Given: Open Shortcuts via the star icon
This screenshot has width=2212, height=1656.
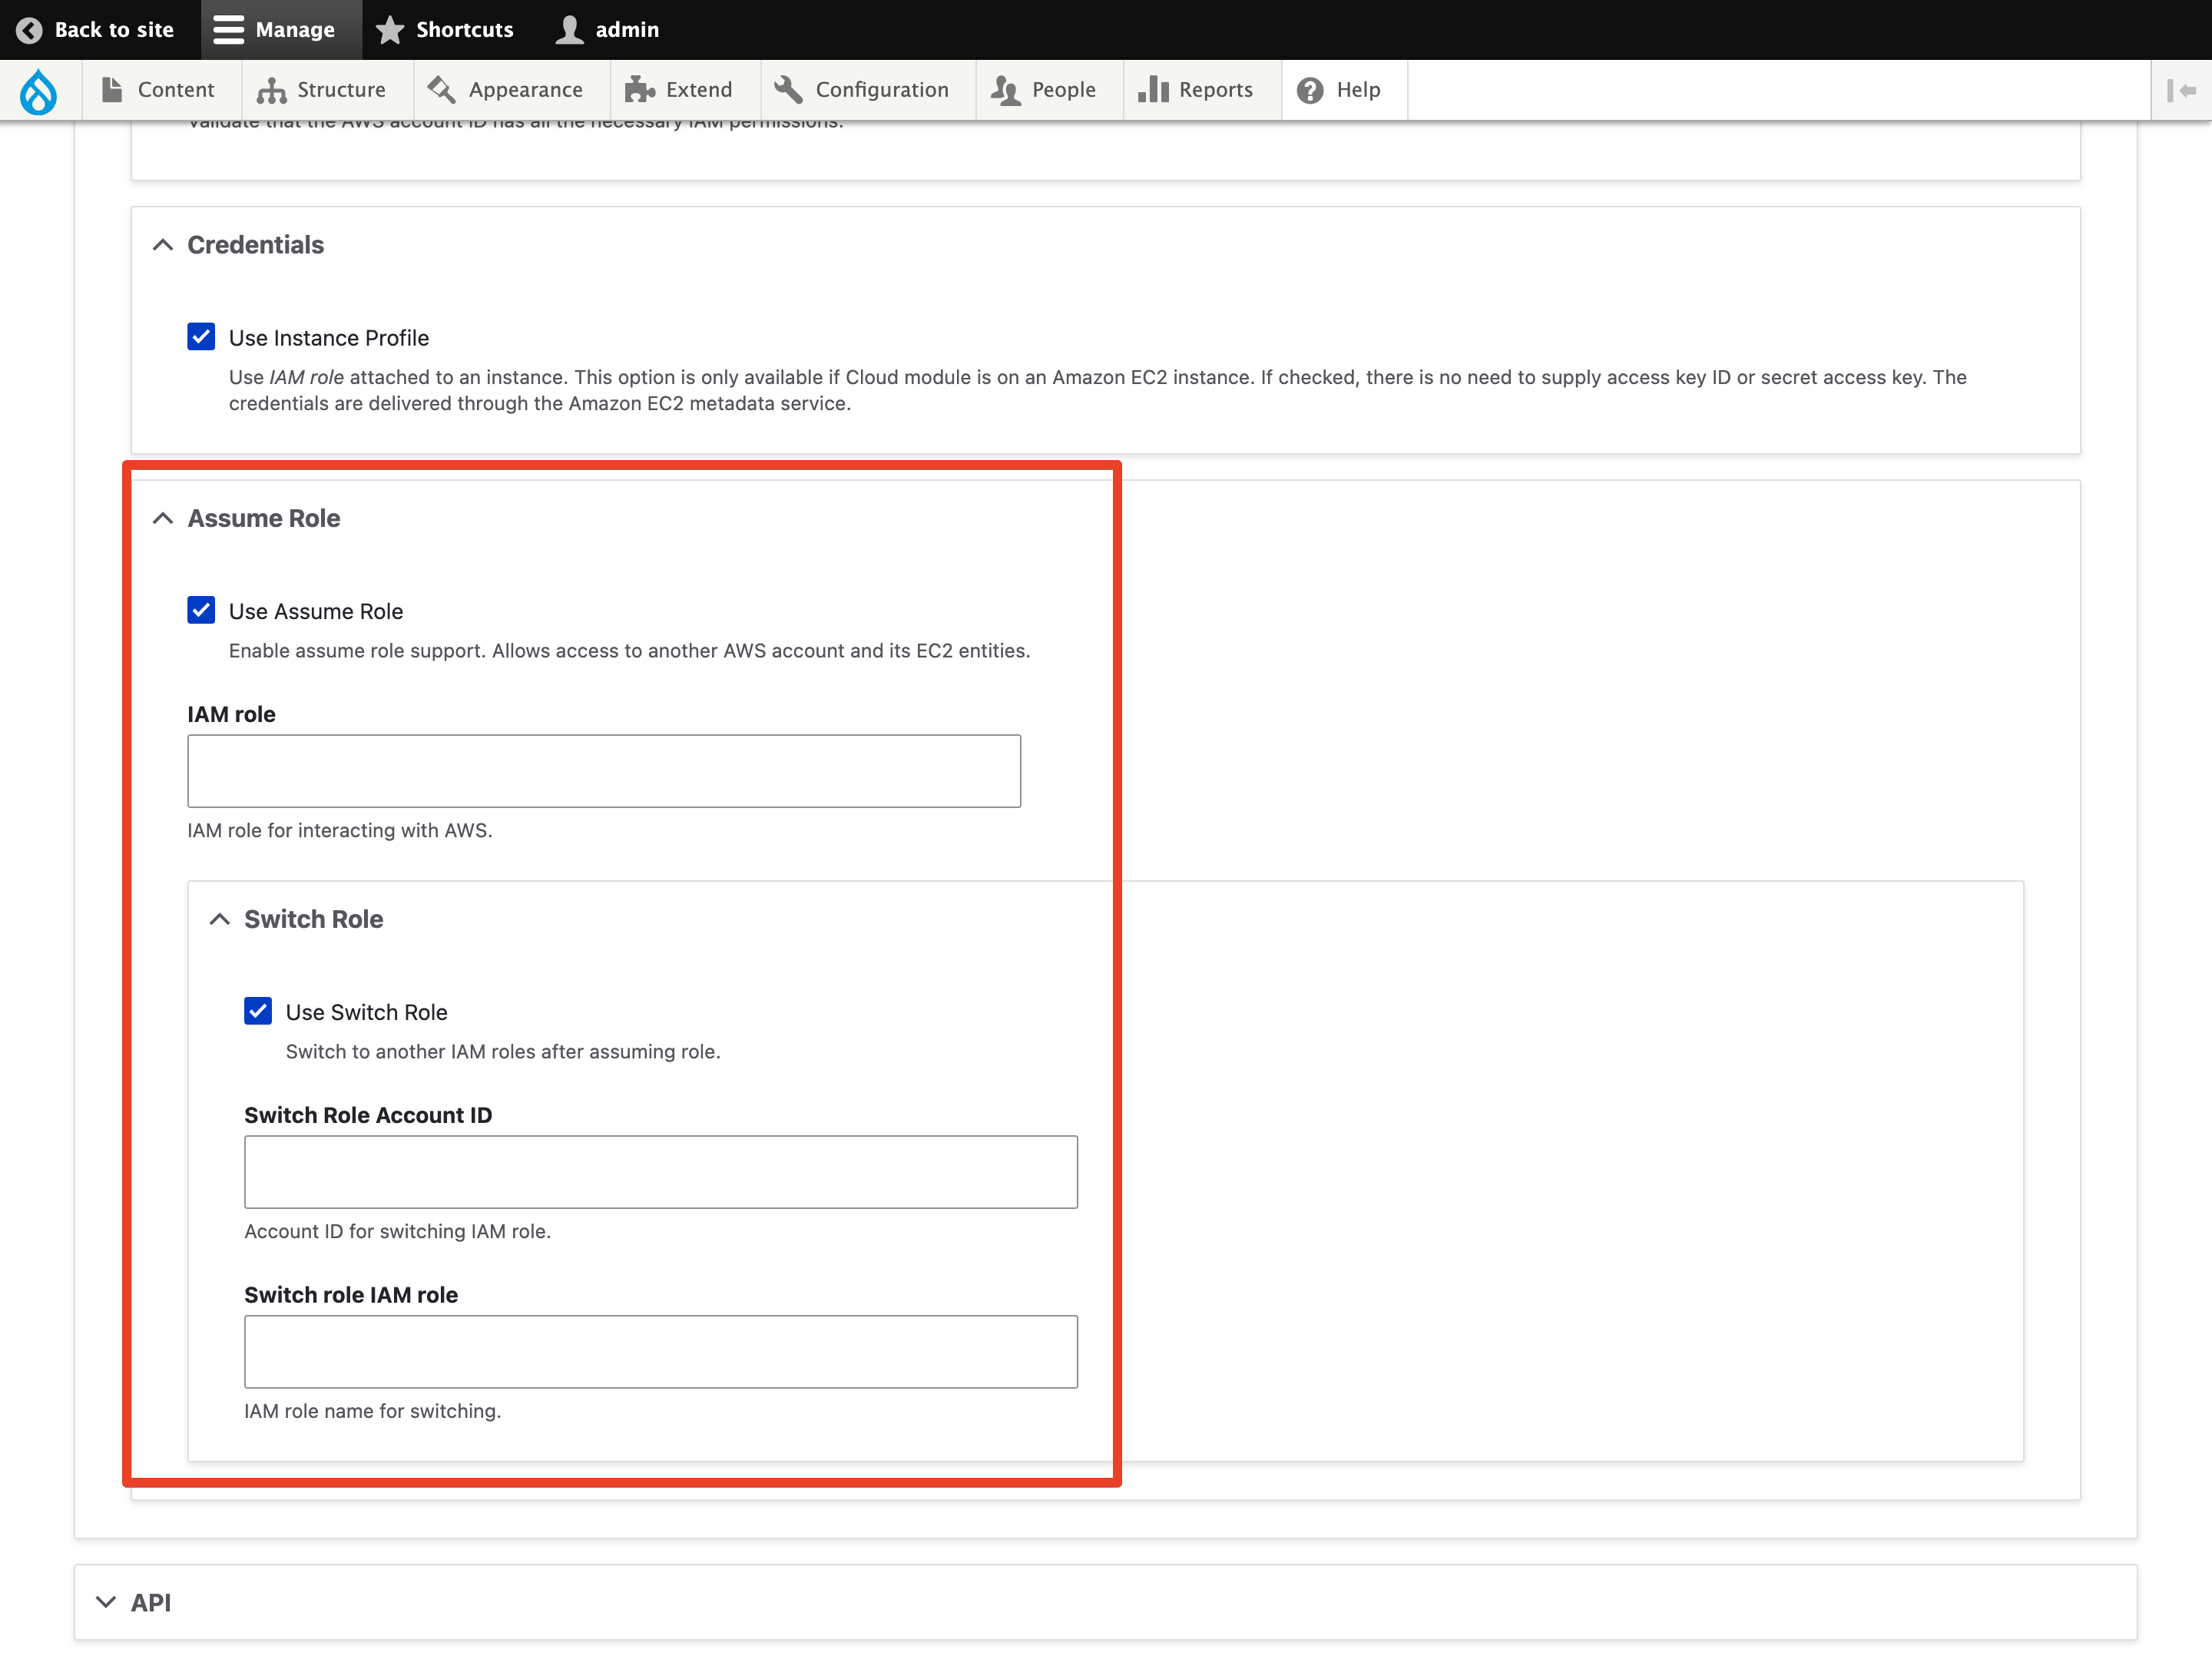Looking at the screenshot, I should tap(390, 30).
